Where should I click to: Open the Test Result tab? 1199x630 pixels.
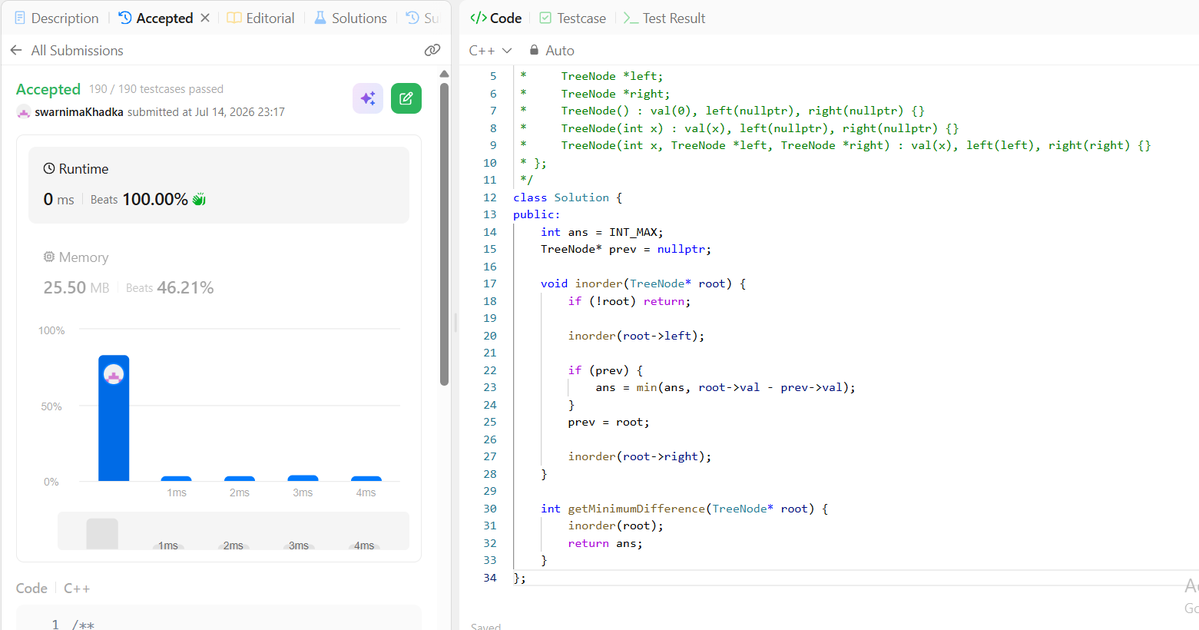pos(664,18)
